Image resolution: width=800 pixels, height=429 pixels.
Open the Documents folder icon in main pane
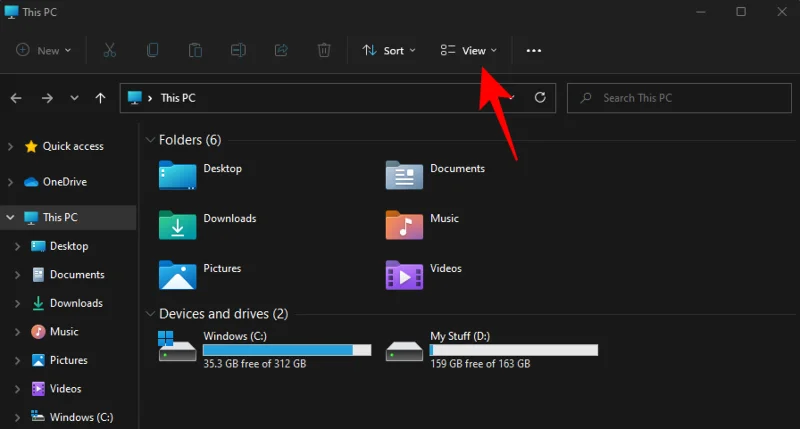(x=404, y=175)
